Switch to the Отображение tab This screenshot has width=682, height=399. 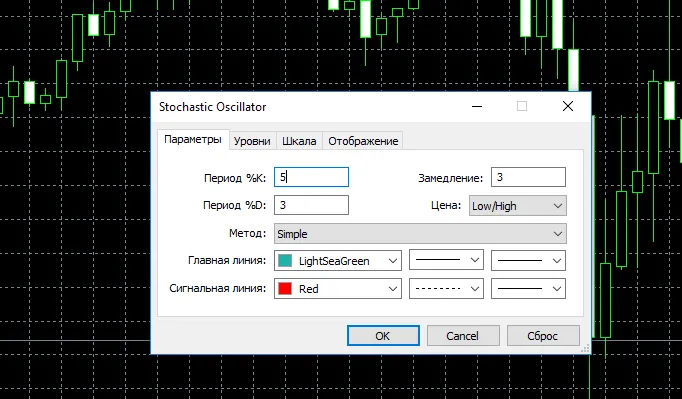pos(363,141)
